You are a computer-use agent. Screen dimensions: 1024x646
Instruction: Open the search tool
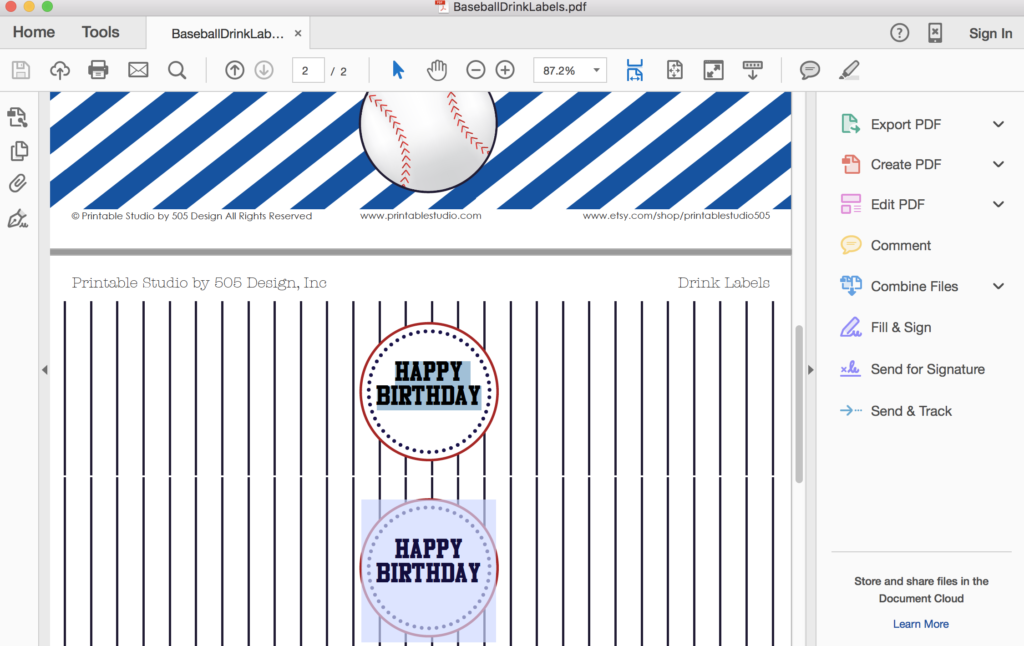pos(177,70)
